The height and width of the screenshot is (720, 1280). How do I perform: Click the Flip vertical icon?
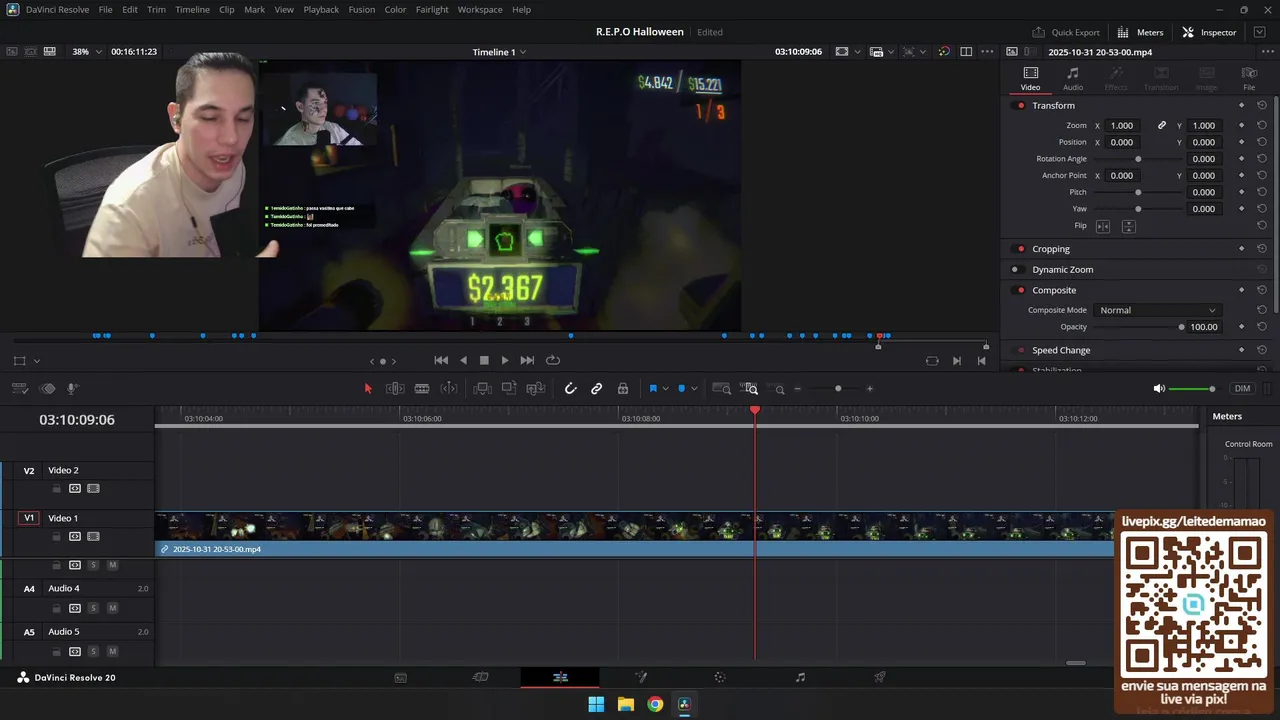pos(1128,226)
